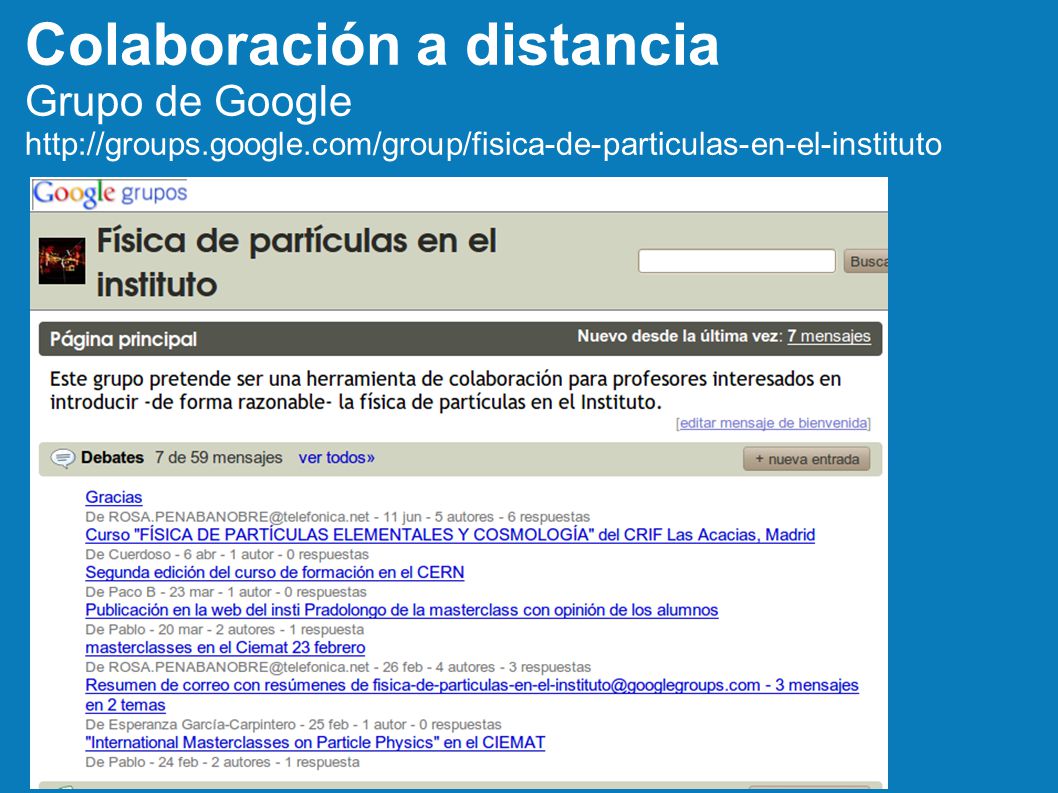Focus the group search text field
Screen dimensions: 1058x793
point(737,261)
